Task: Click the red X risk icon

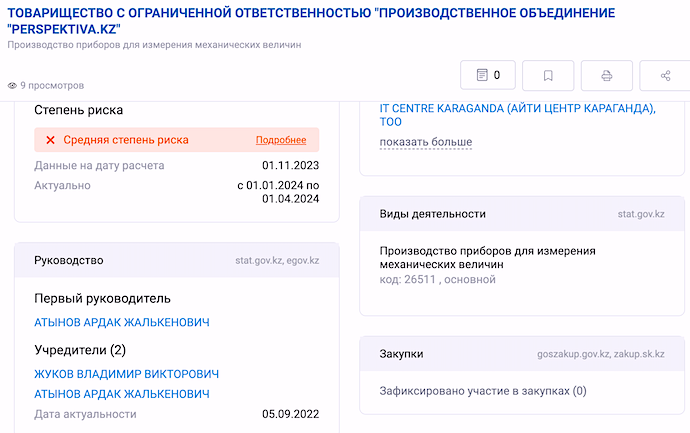Action: (x=51, y=140)
